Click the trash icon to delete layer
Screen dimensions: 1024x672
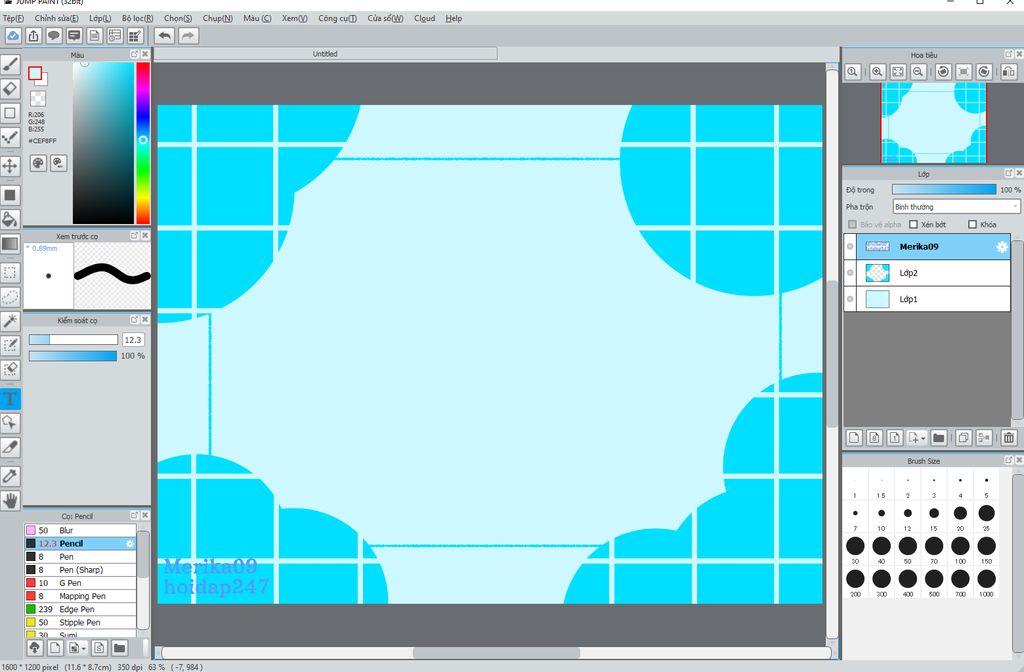[1008, 438]
